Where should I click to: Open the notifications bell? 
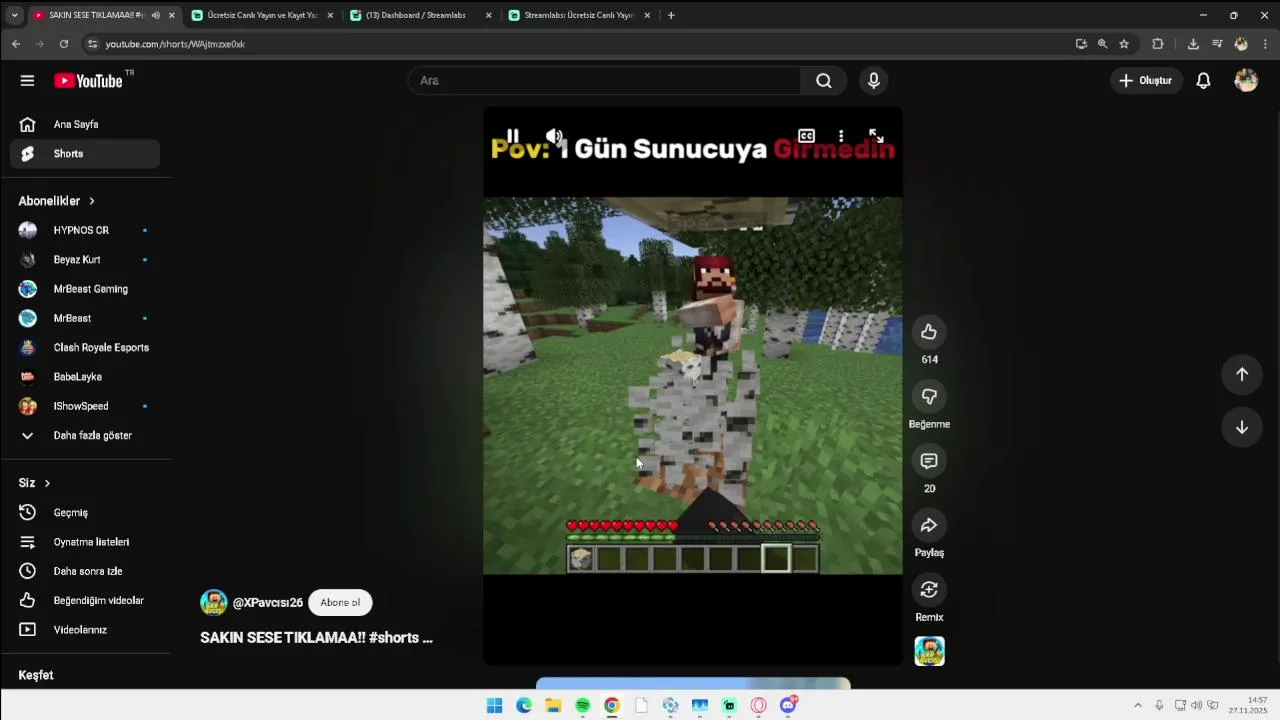click(x=1204, y=81)
